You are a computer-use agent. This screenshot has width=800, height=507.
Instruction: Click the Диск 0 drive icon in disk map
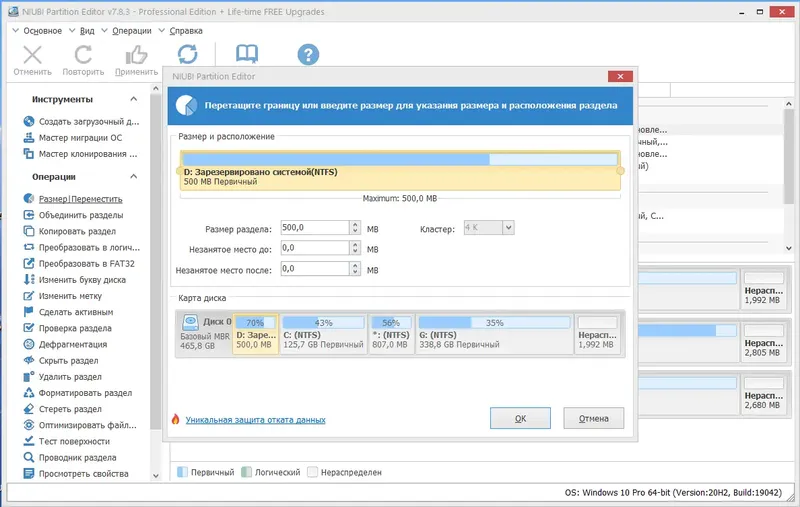(x=190, y=322)
